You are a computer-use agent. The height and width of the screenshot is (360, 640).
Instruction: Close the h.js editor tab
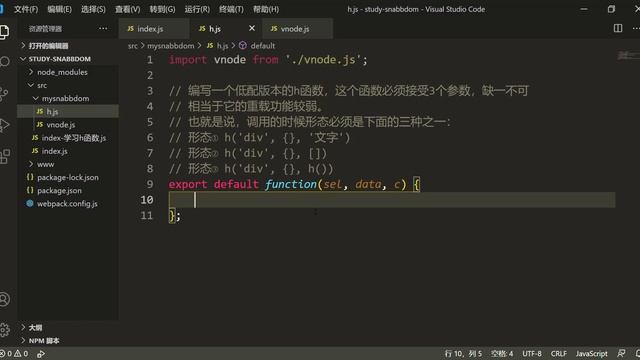point(252,28)
